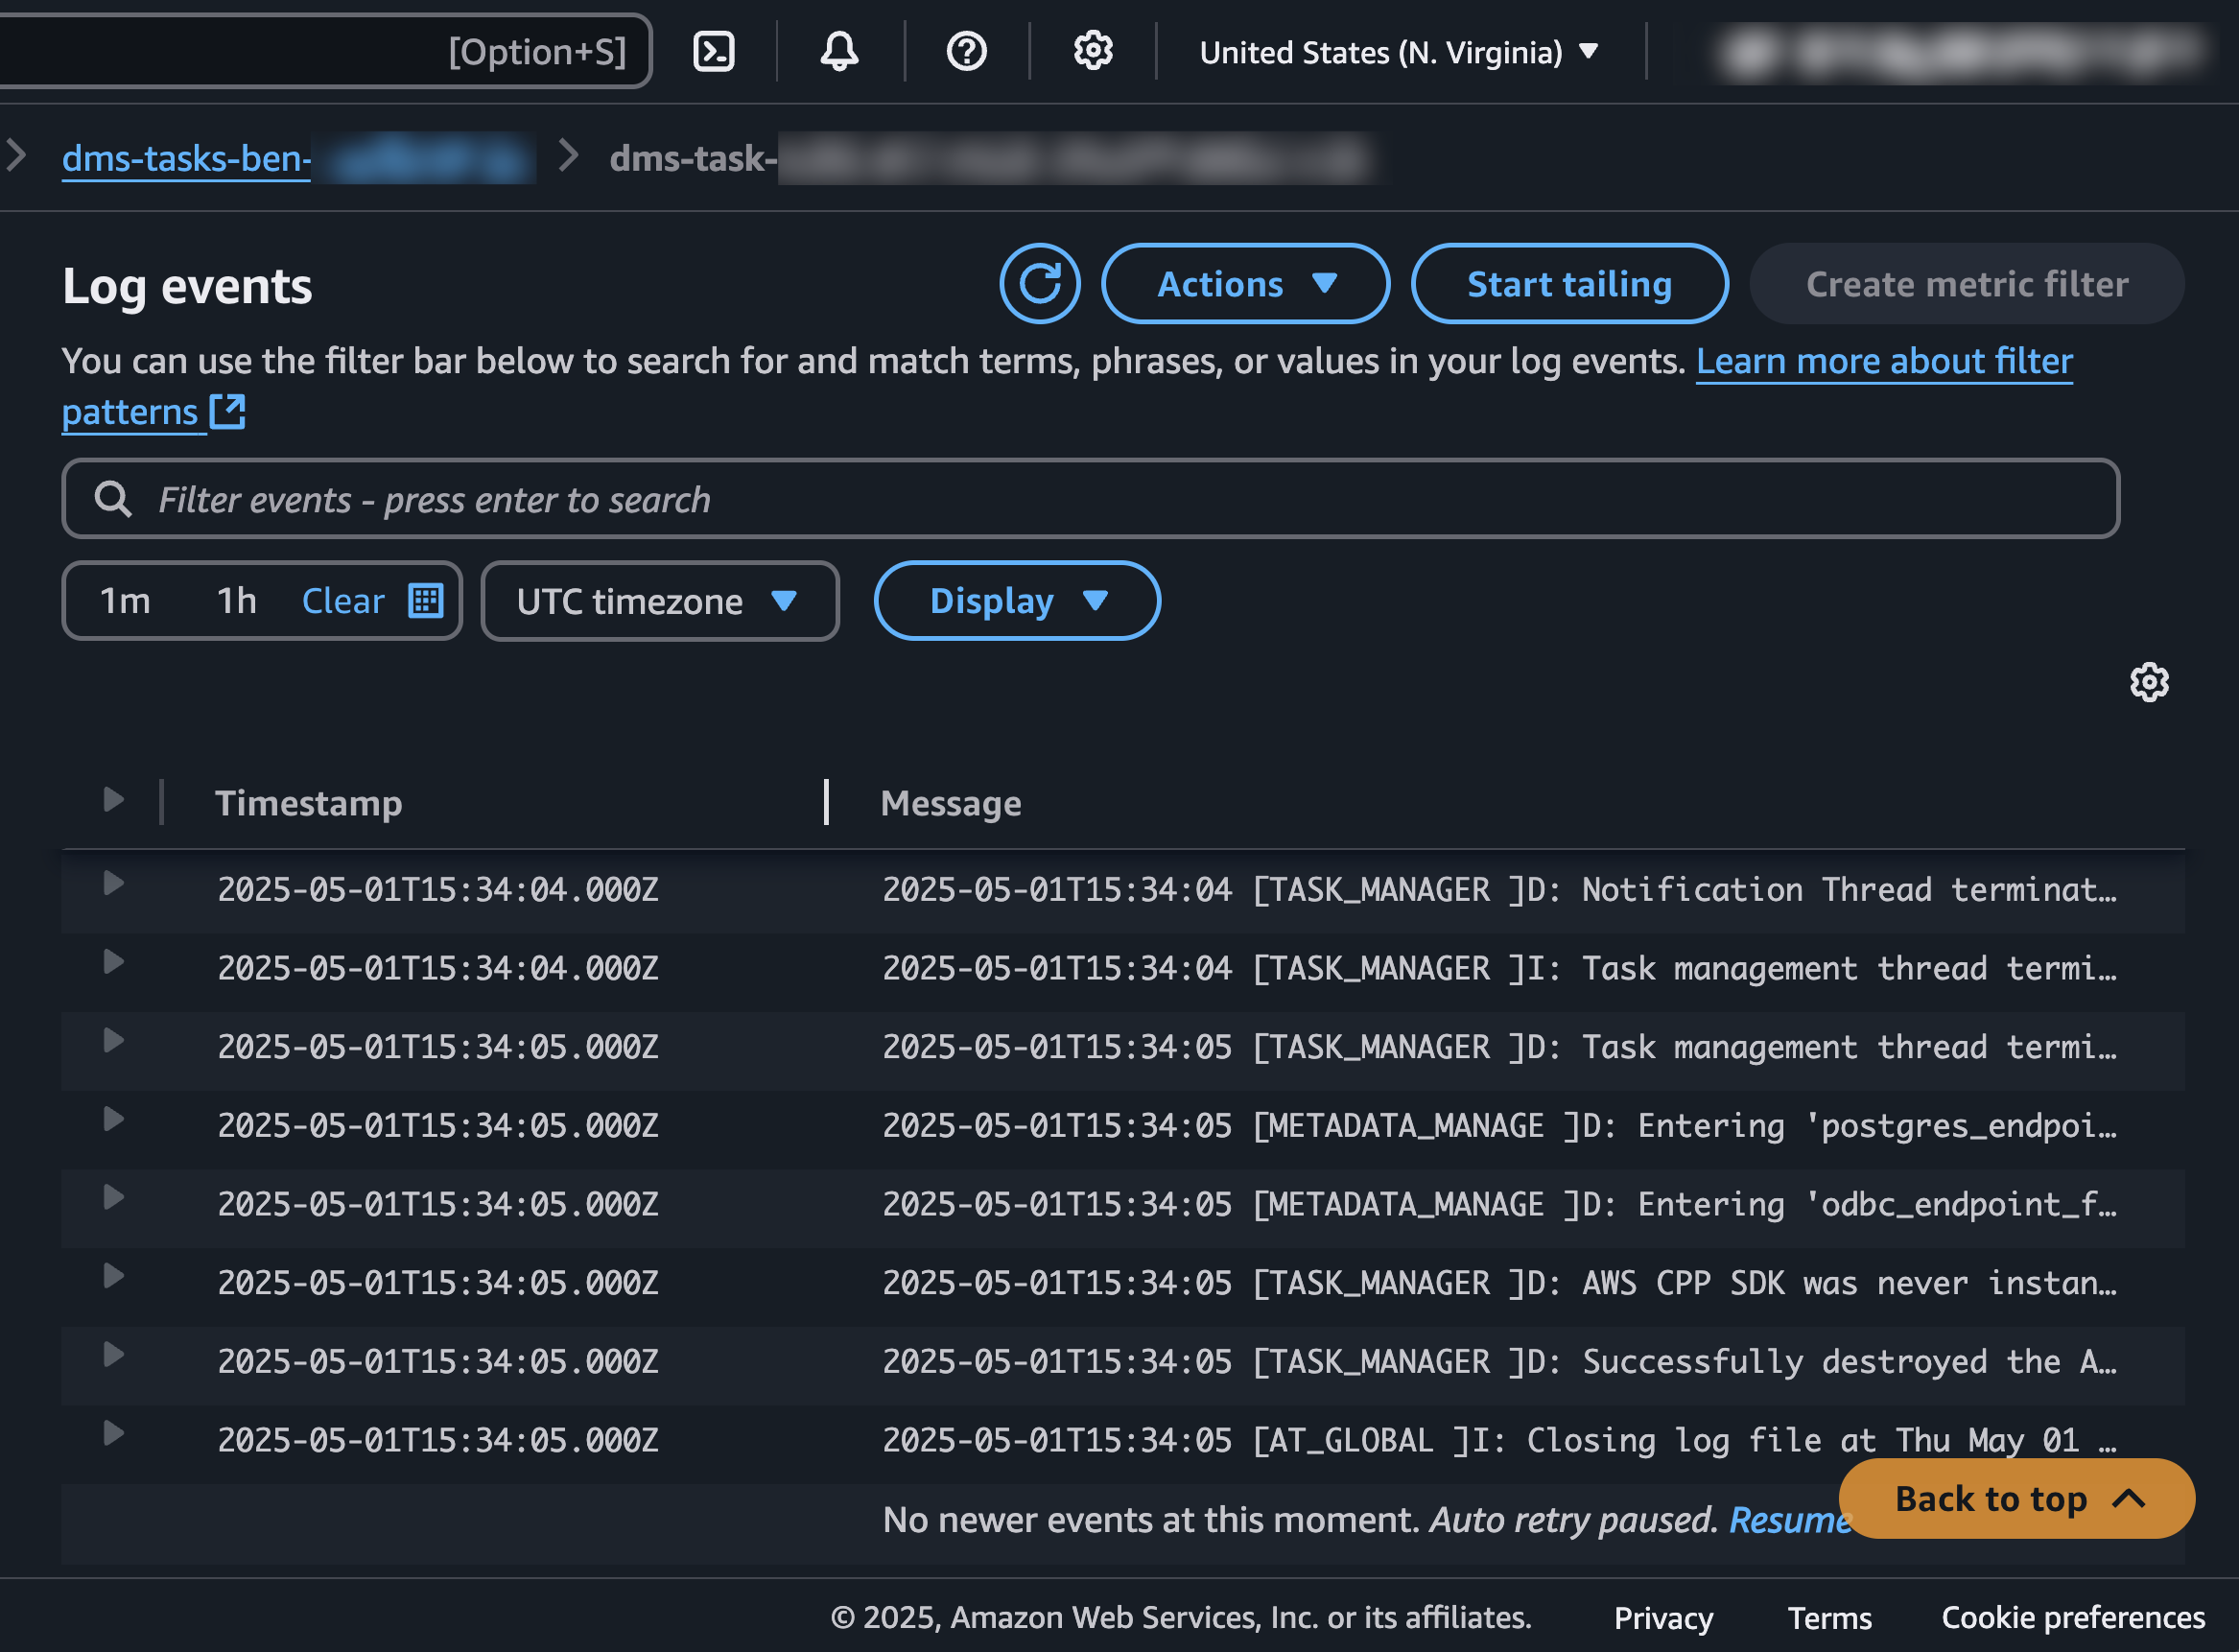Open the help icon in the top bar
Screen dimensions: 2239x1652
pyautogui.click(x=965, y=51)
